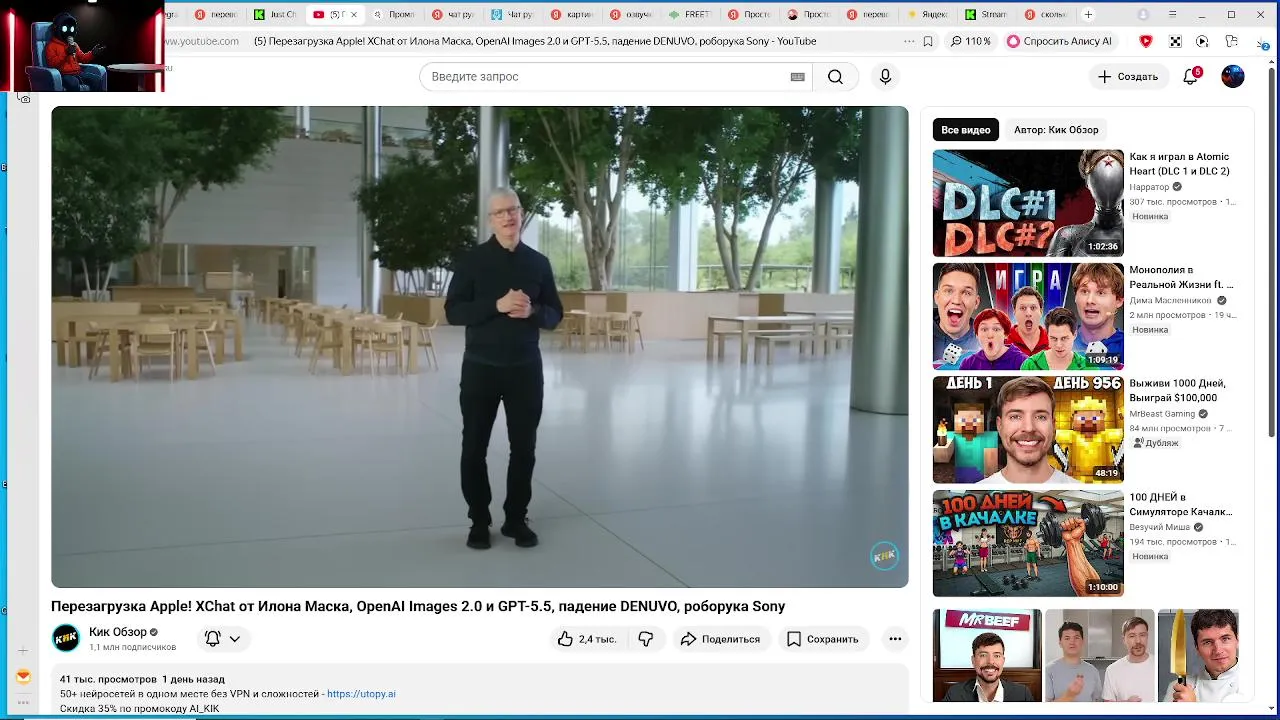
Task: Click the Выживи 1000 Дней video title
Action: 1179,390
